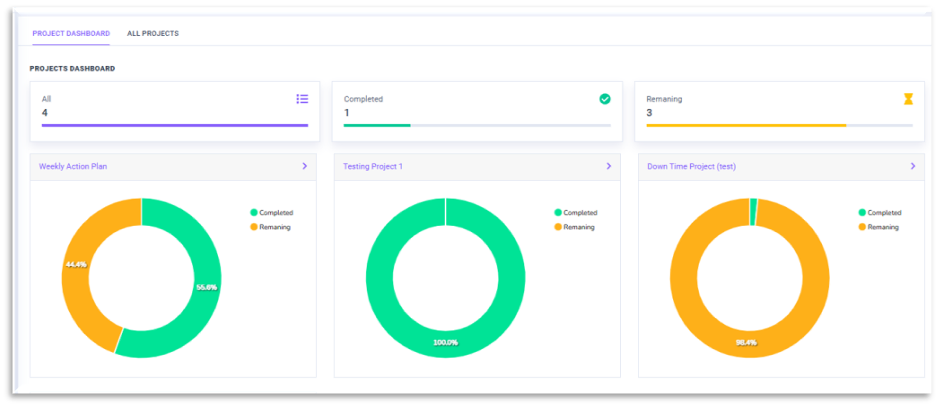Click the green checkmark icon in Completed card
This screenshot has height=407, width=939.
(604, 99)
